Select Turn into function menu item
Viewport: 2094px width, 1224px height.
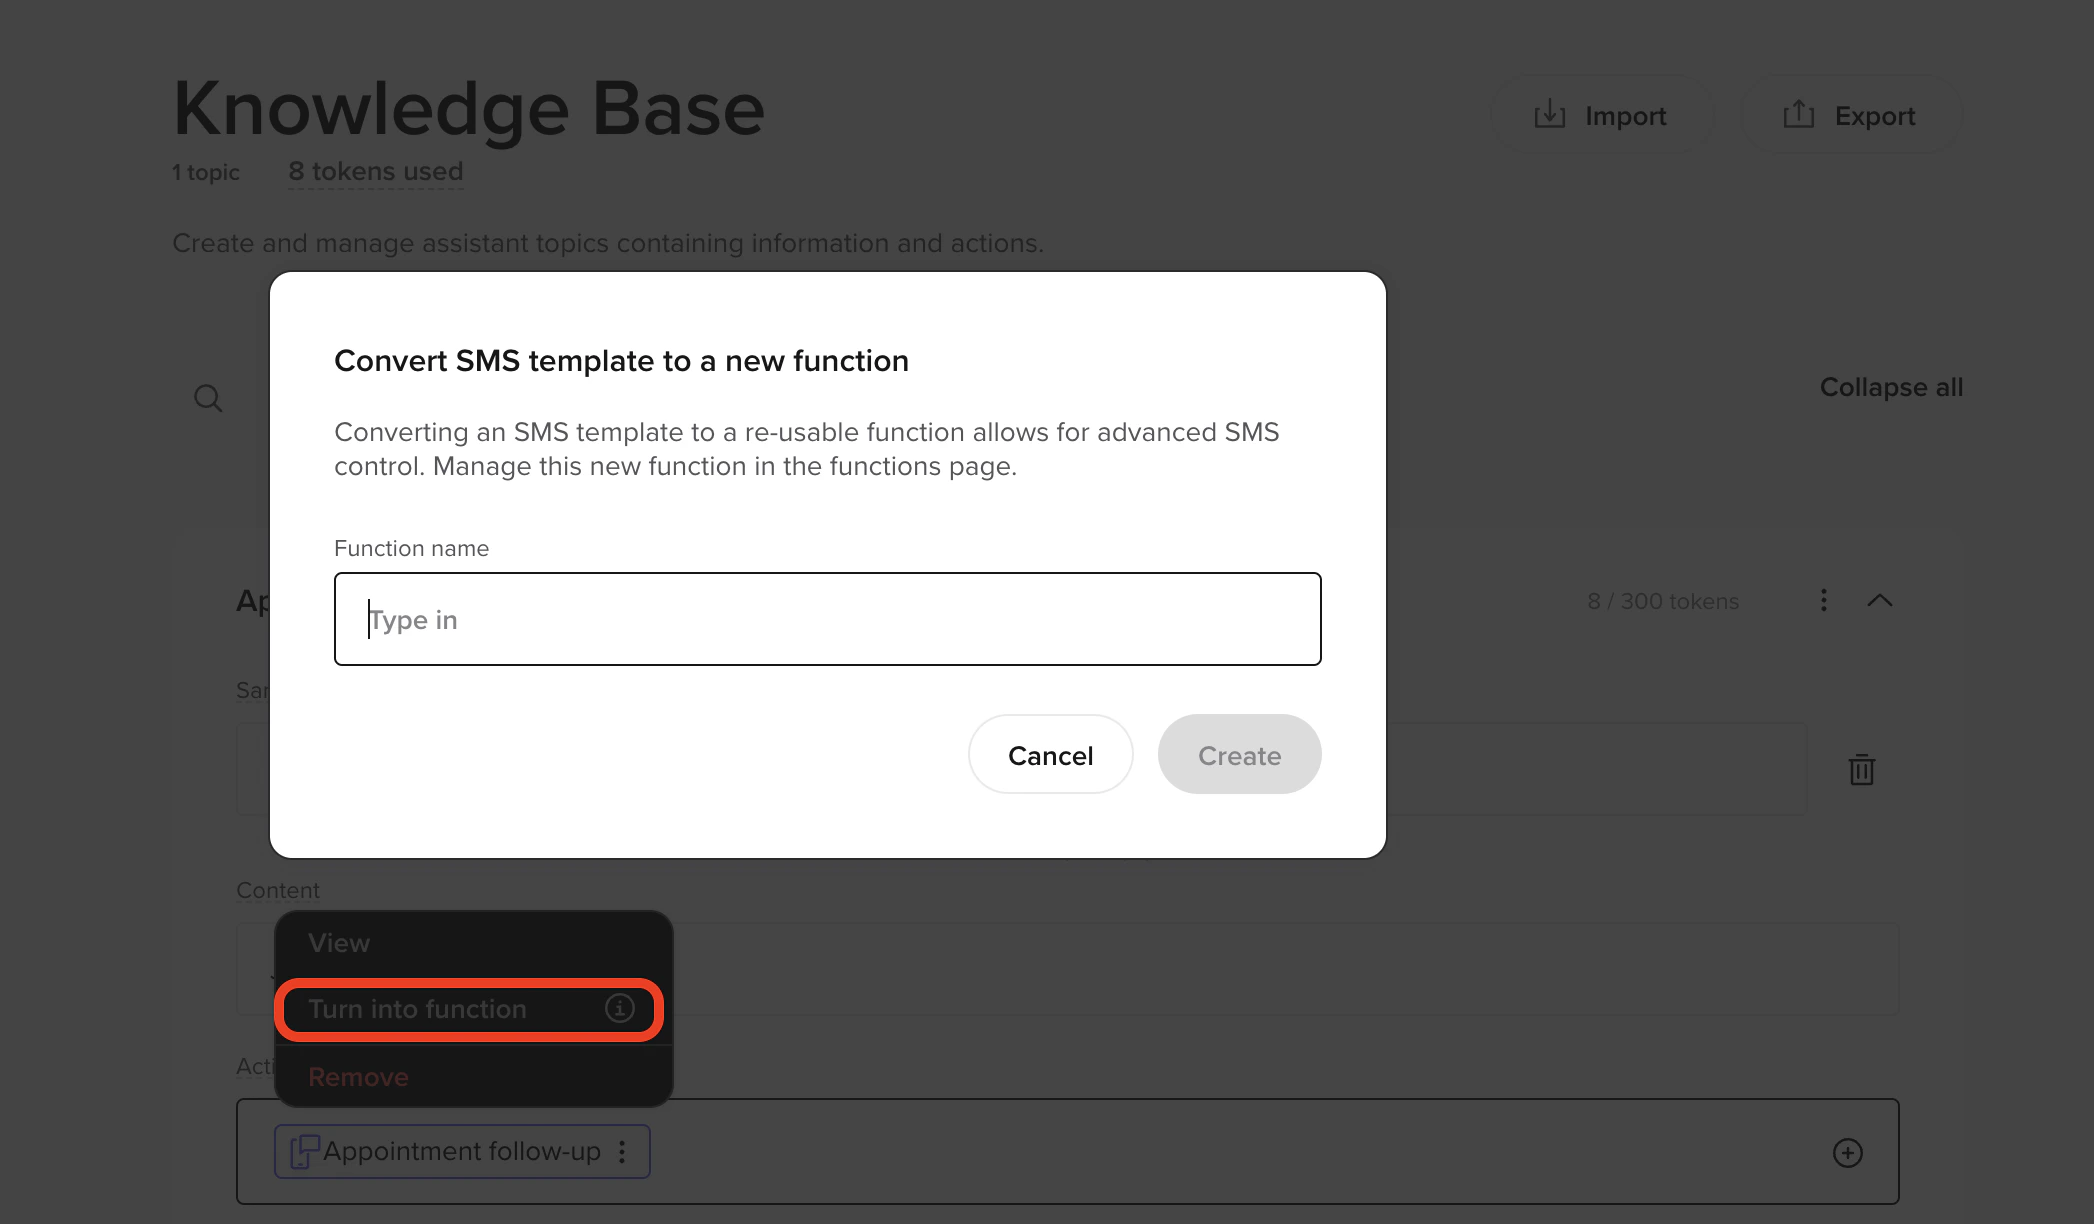[418, 1009]
